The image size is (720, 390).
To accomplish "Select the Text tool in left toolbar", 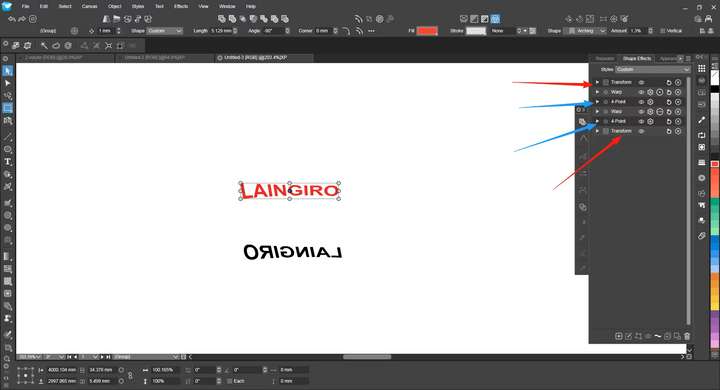I will coord(8,162).
